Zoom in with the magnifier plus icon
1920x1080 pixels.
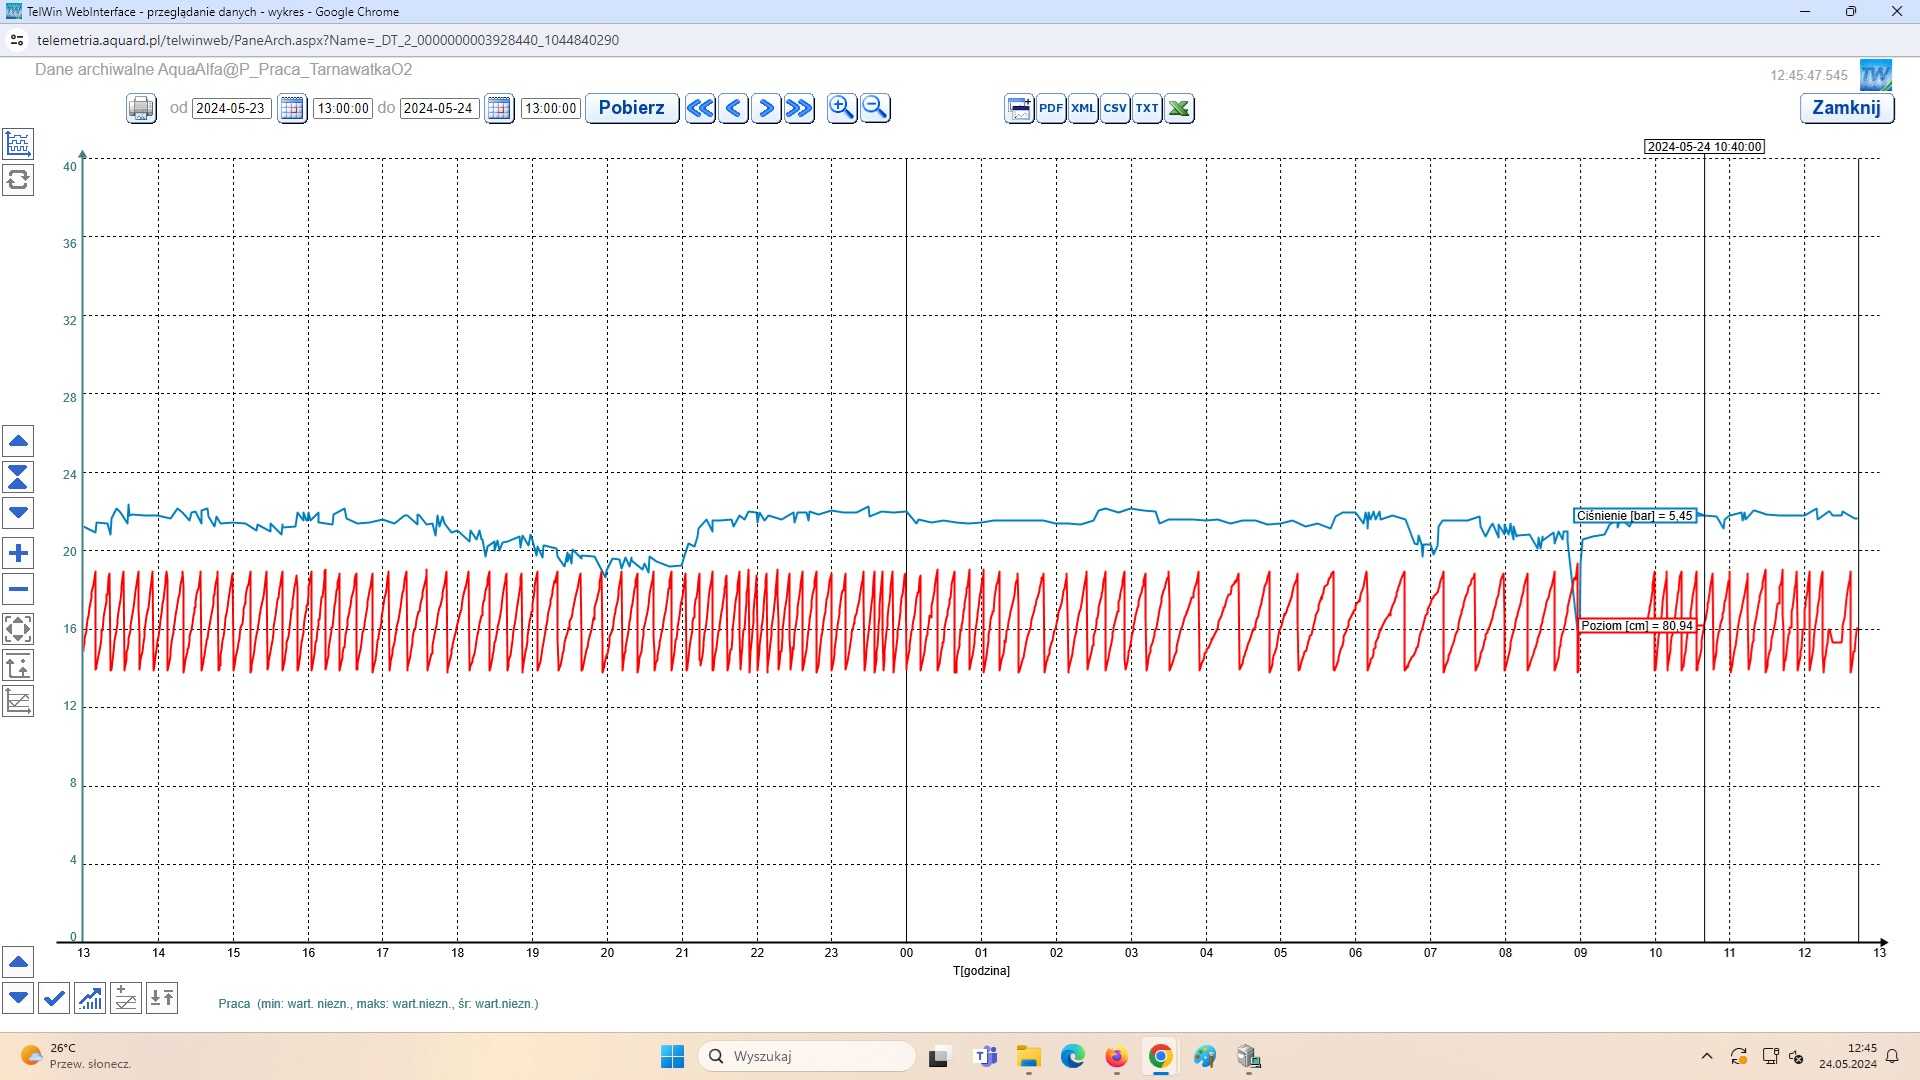coord(842,108)
